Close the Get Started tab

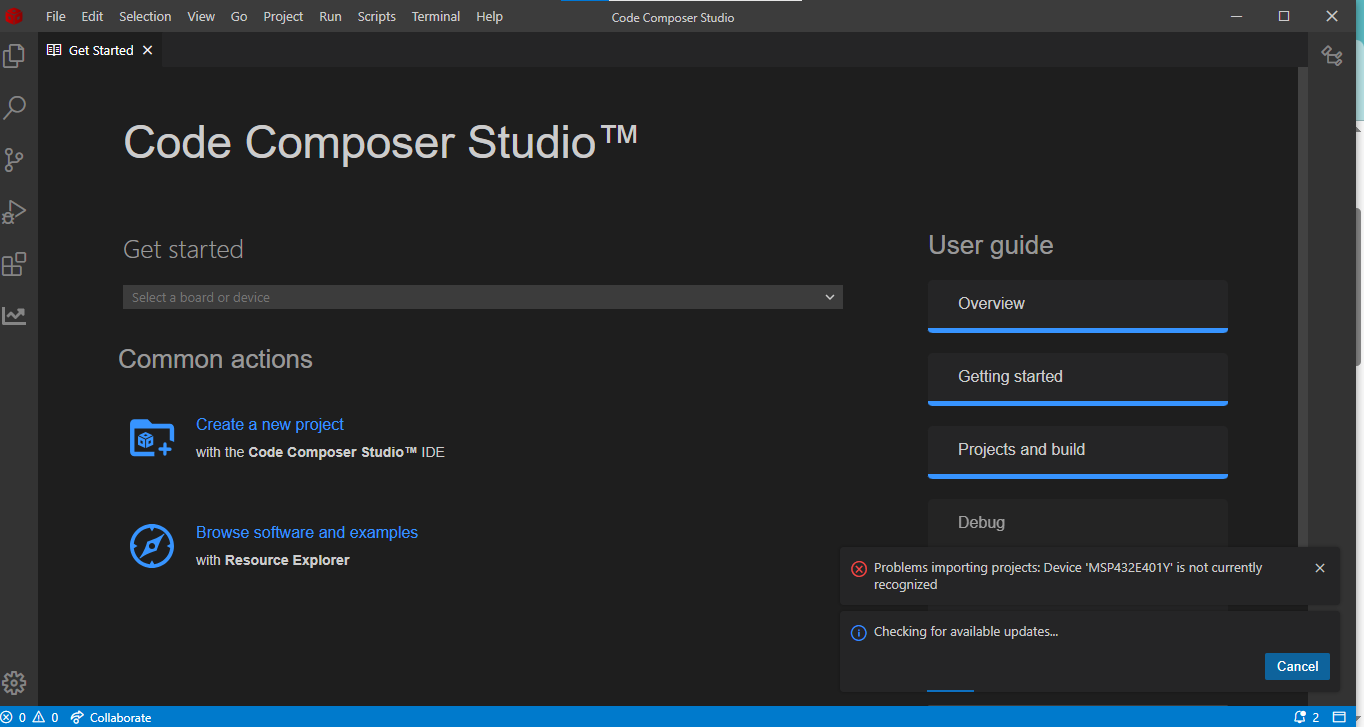tap(148, 50)
